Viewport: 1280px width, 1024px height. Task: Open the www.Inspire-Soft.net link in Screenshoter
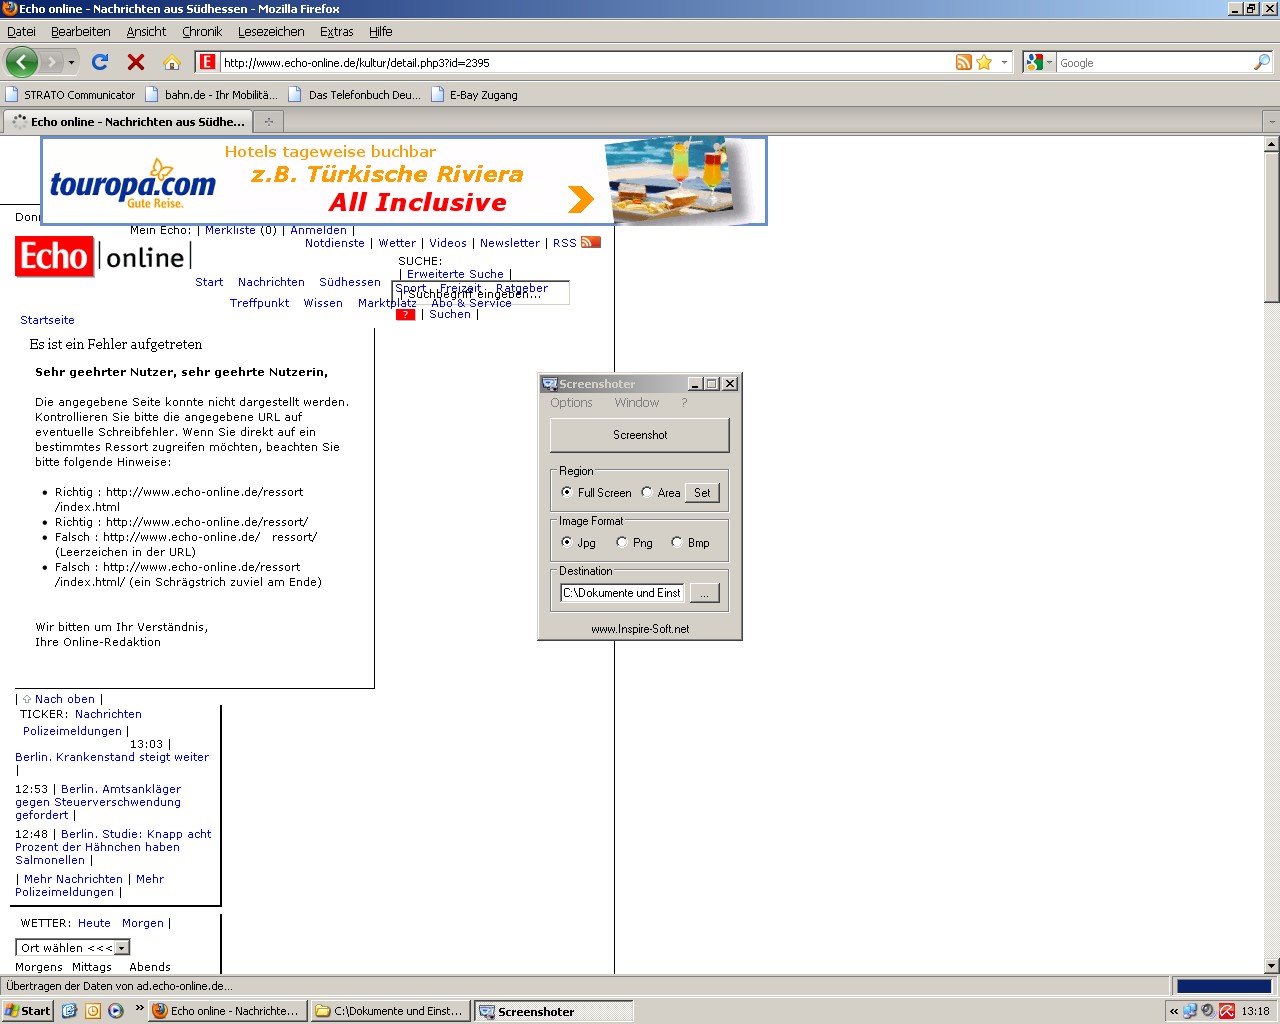coord(640,629)
